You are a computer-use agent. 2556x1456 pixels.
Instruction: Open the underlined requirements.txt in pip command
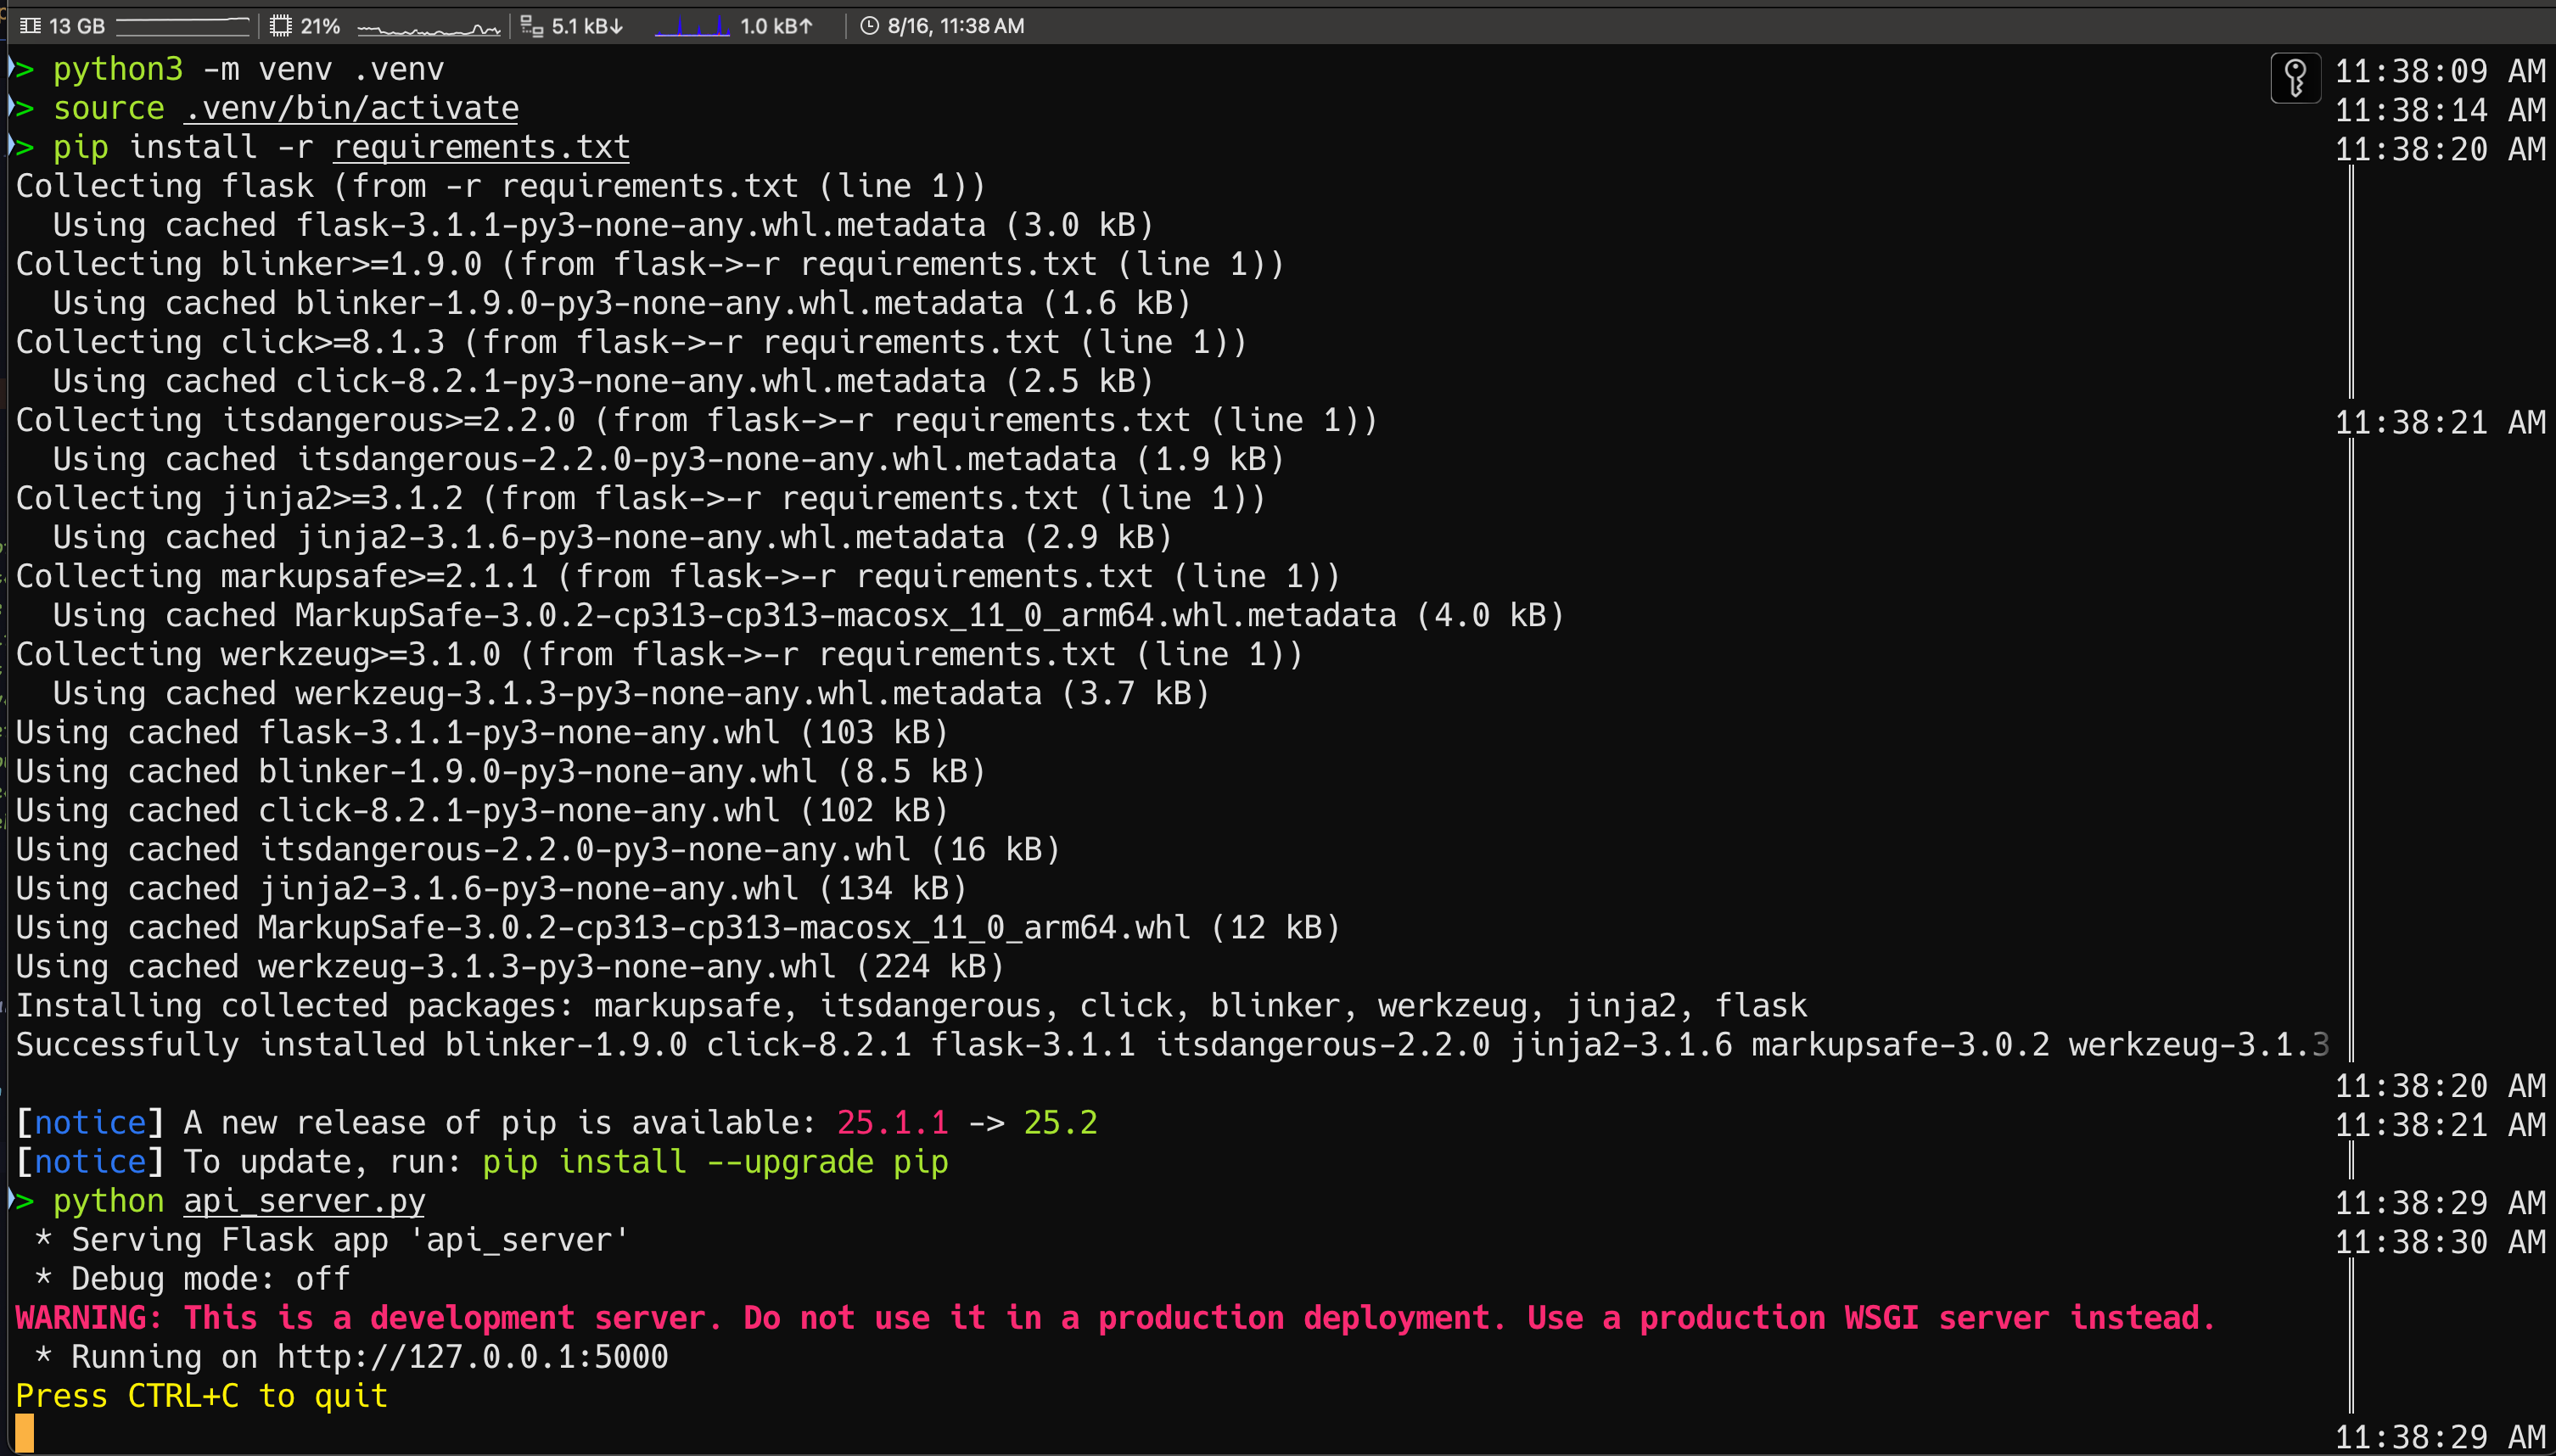(x=482, y=147)
